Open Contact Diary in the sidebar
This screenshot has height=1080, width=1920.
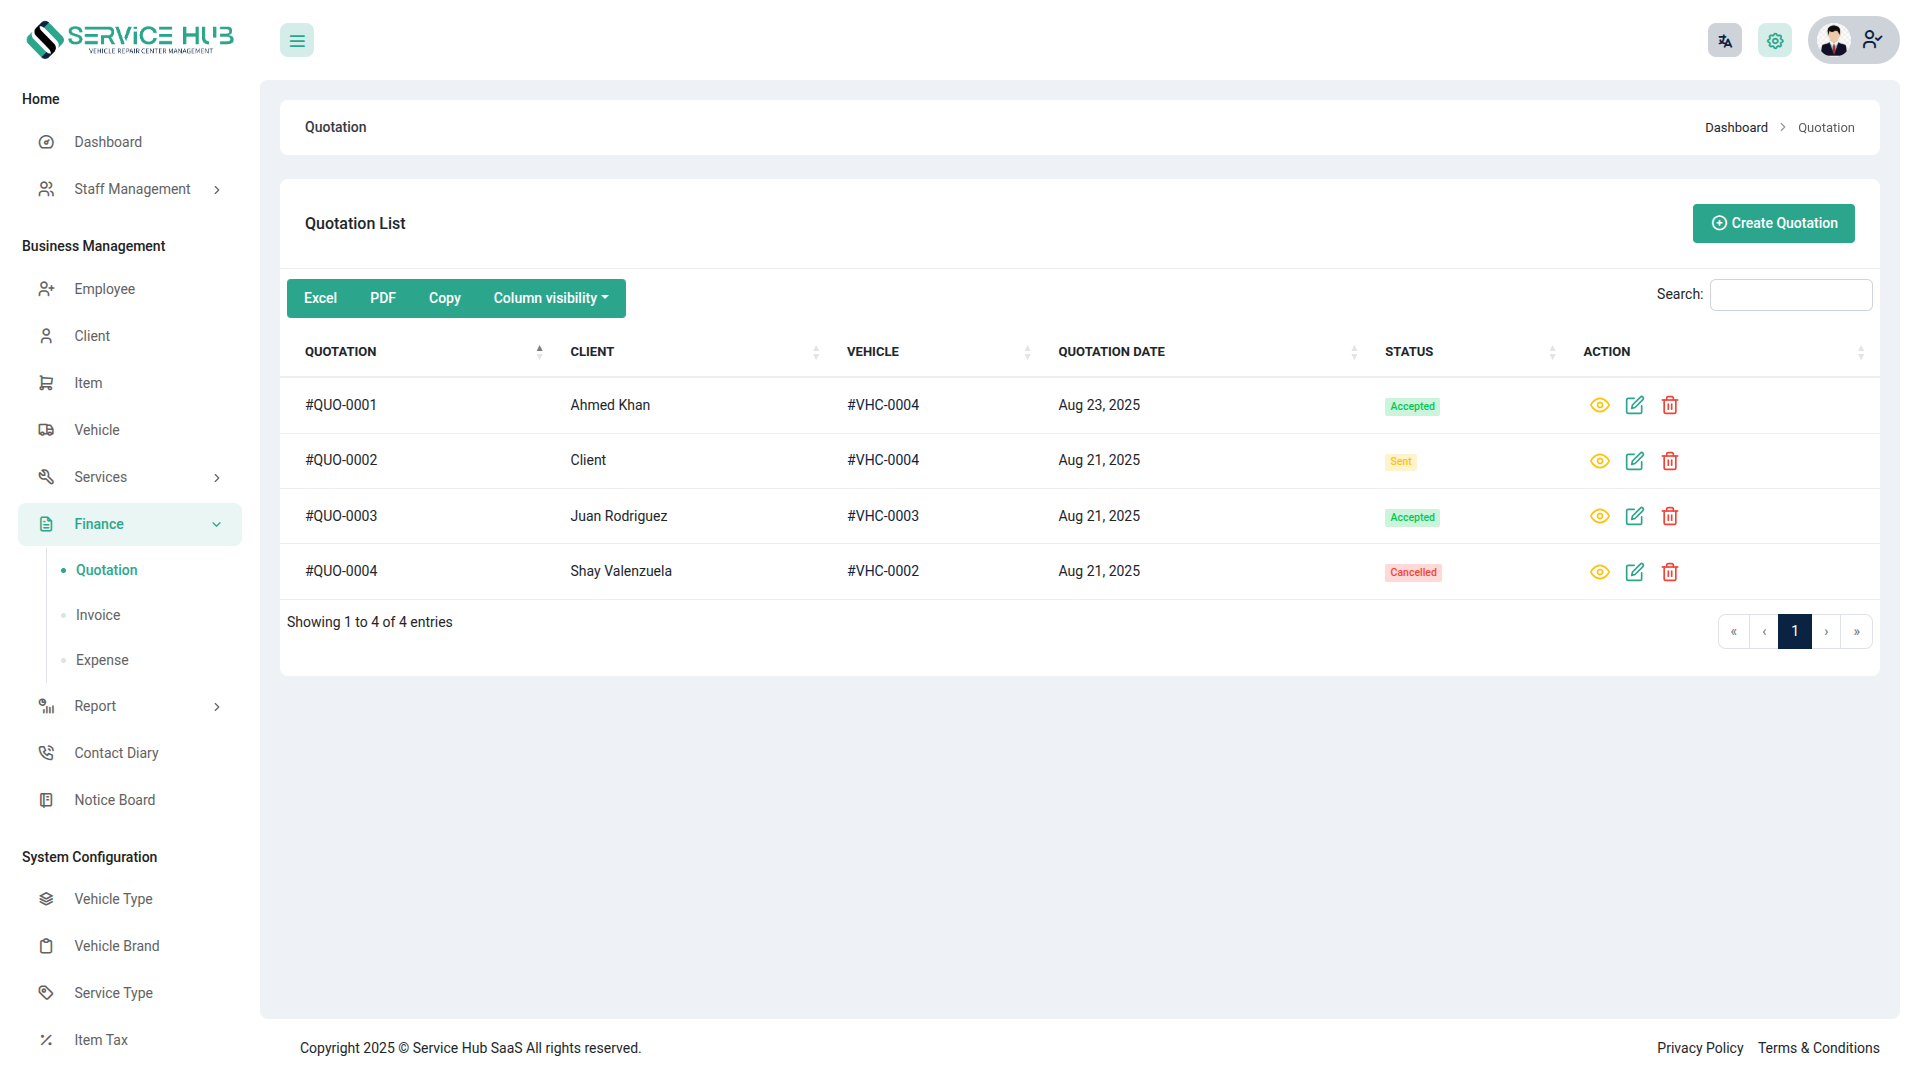116,753
